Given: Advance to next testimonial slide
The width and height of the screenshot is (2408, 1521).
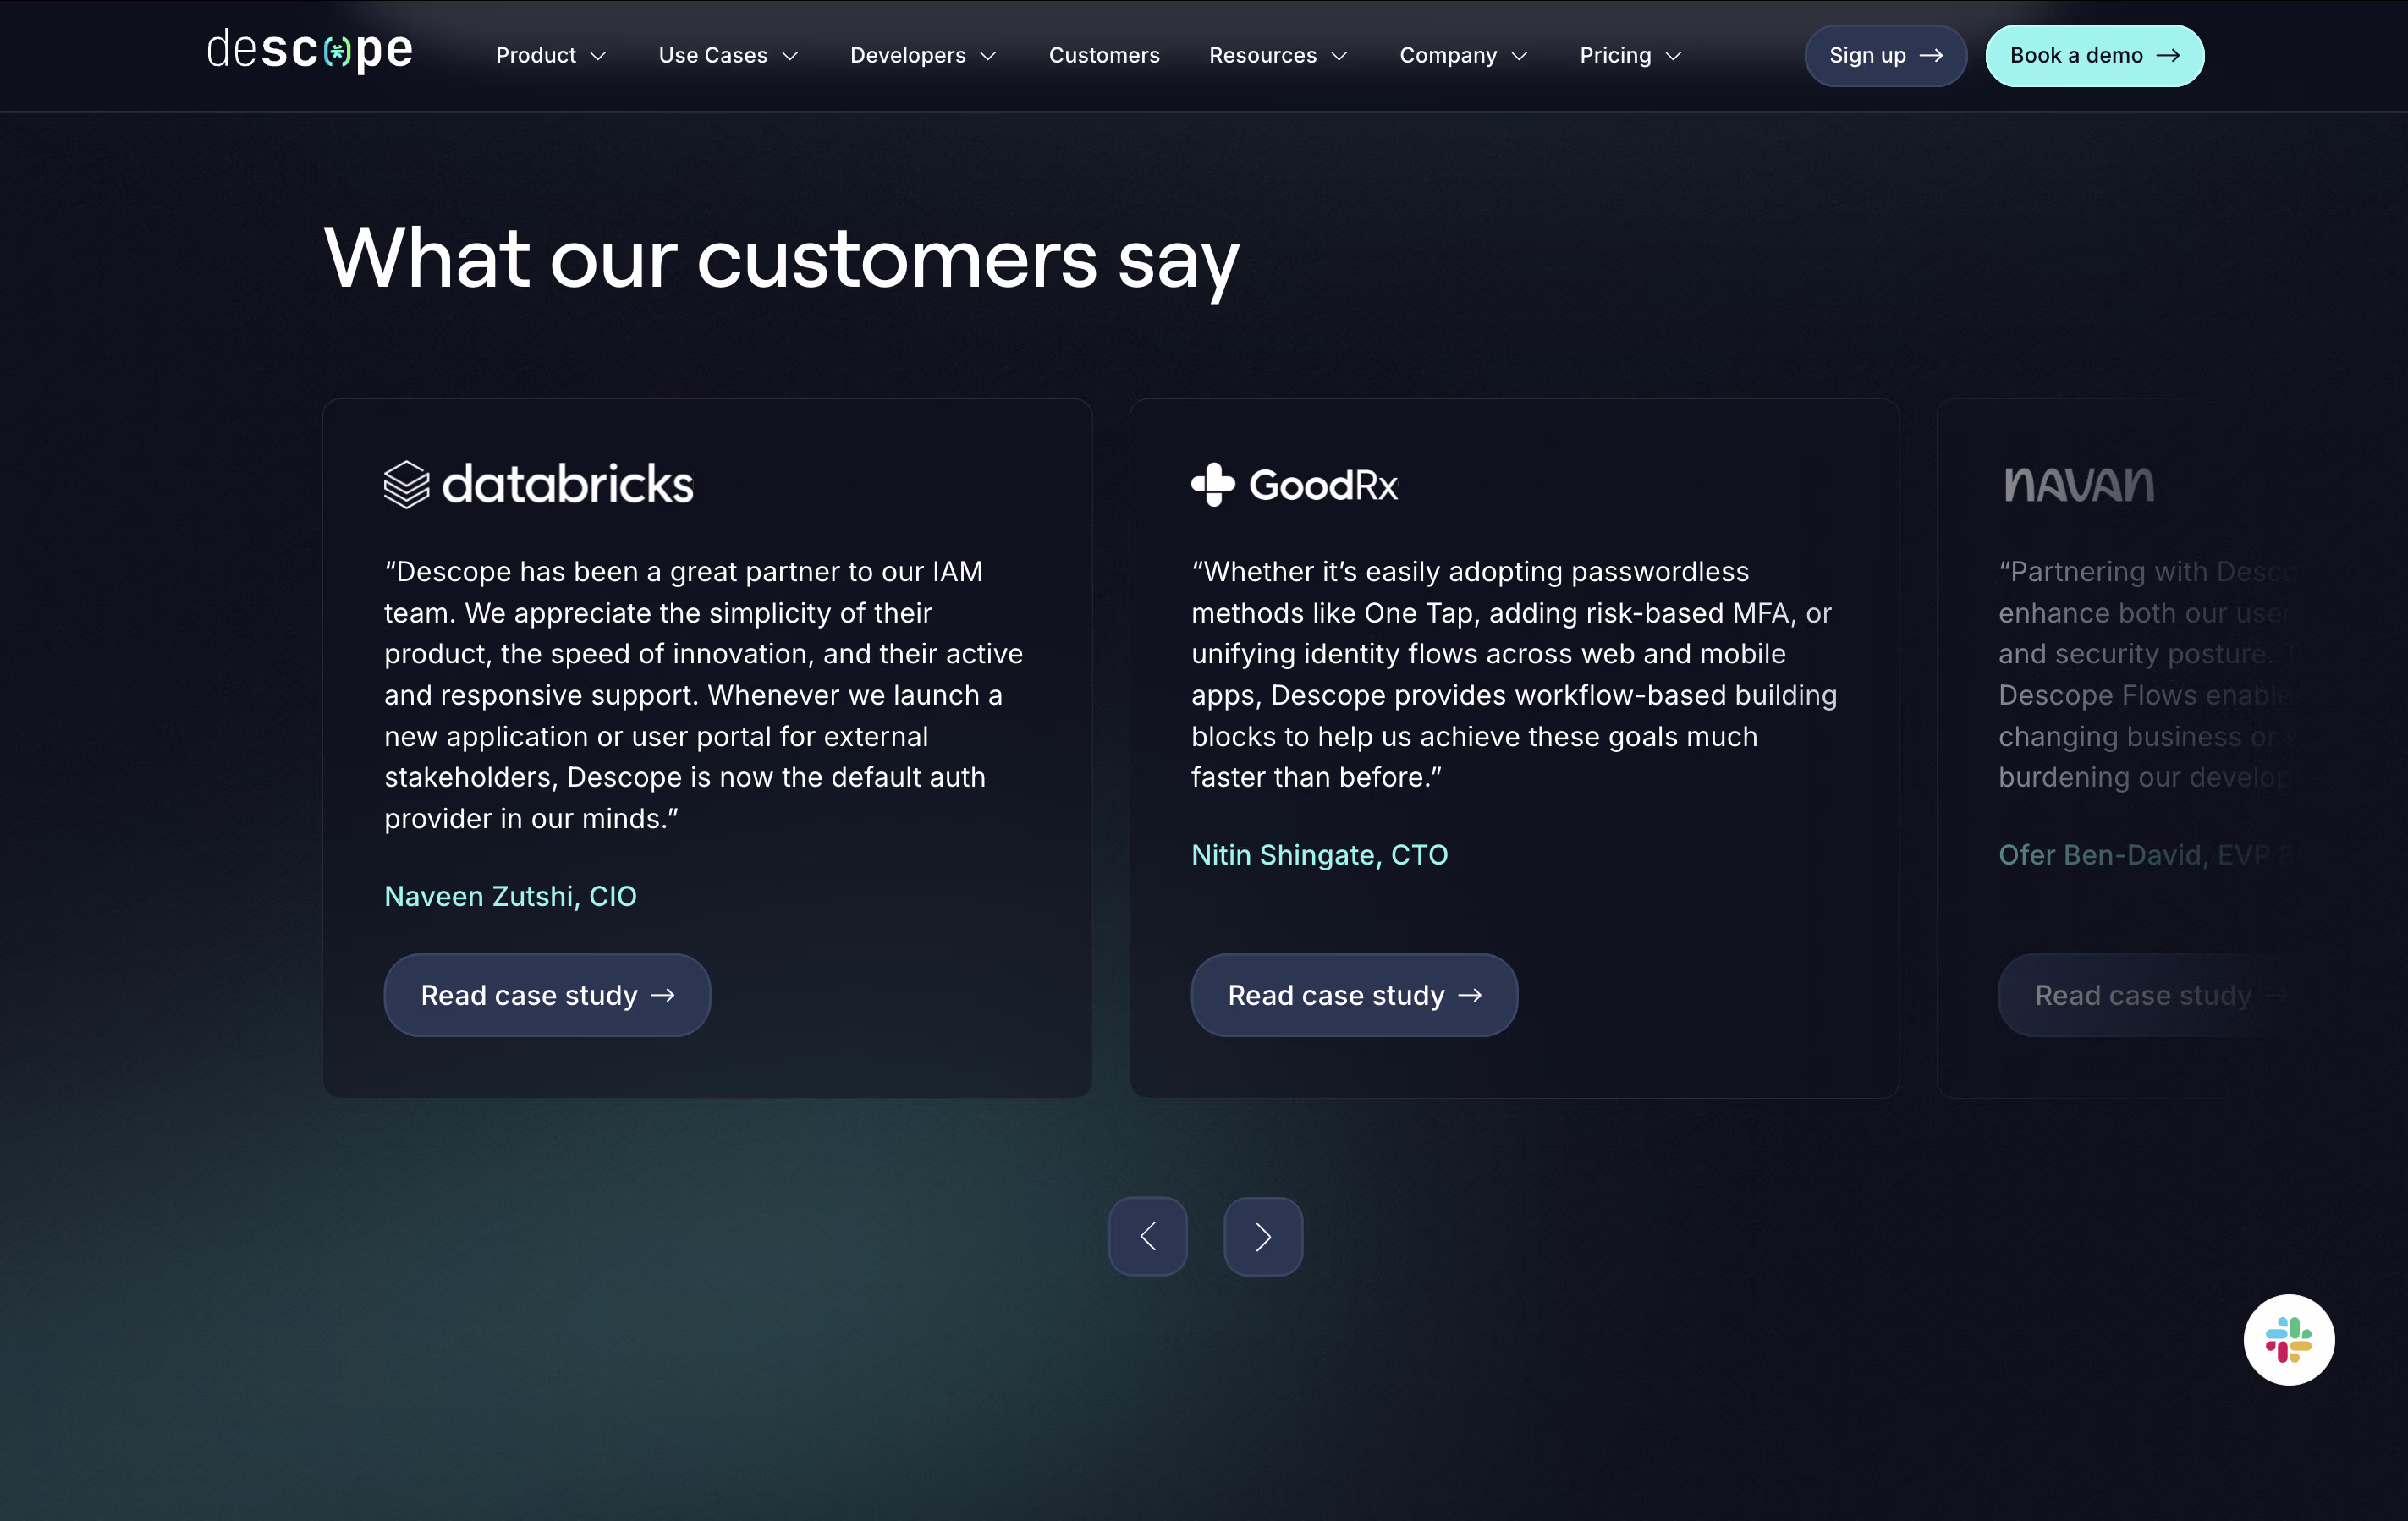Looking at the screenshot, I should point(1263,1236).
